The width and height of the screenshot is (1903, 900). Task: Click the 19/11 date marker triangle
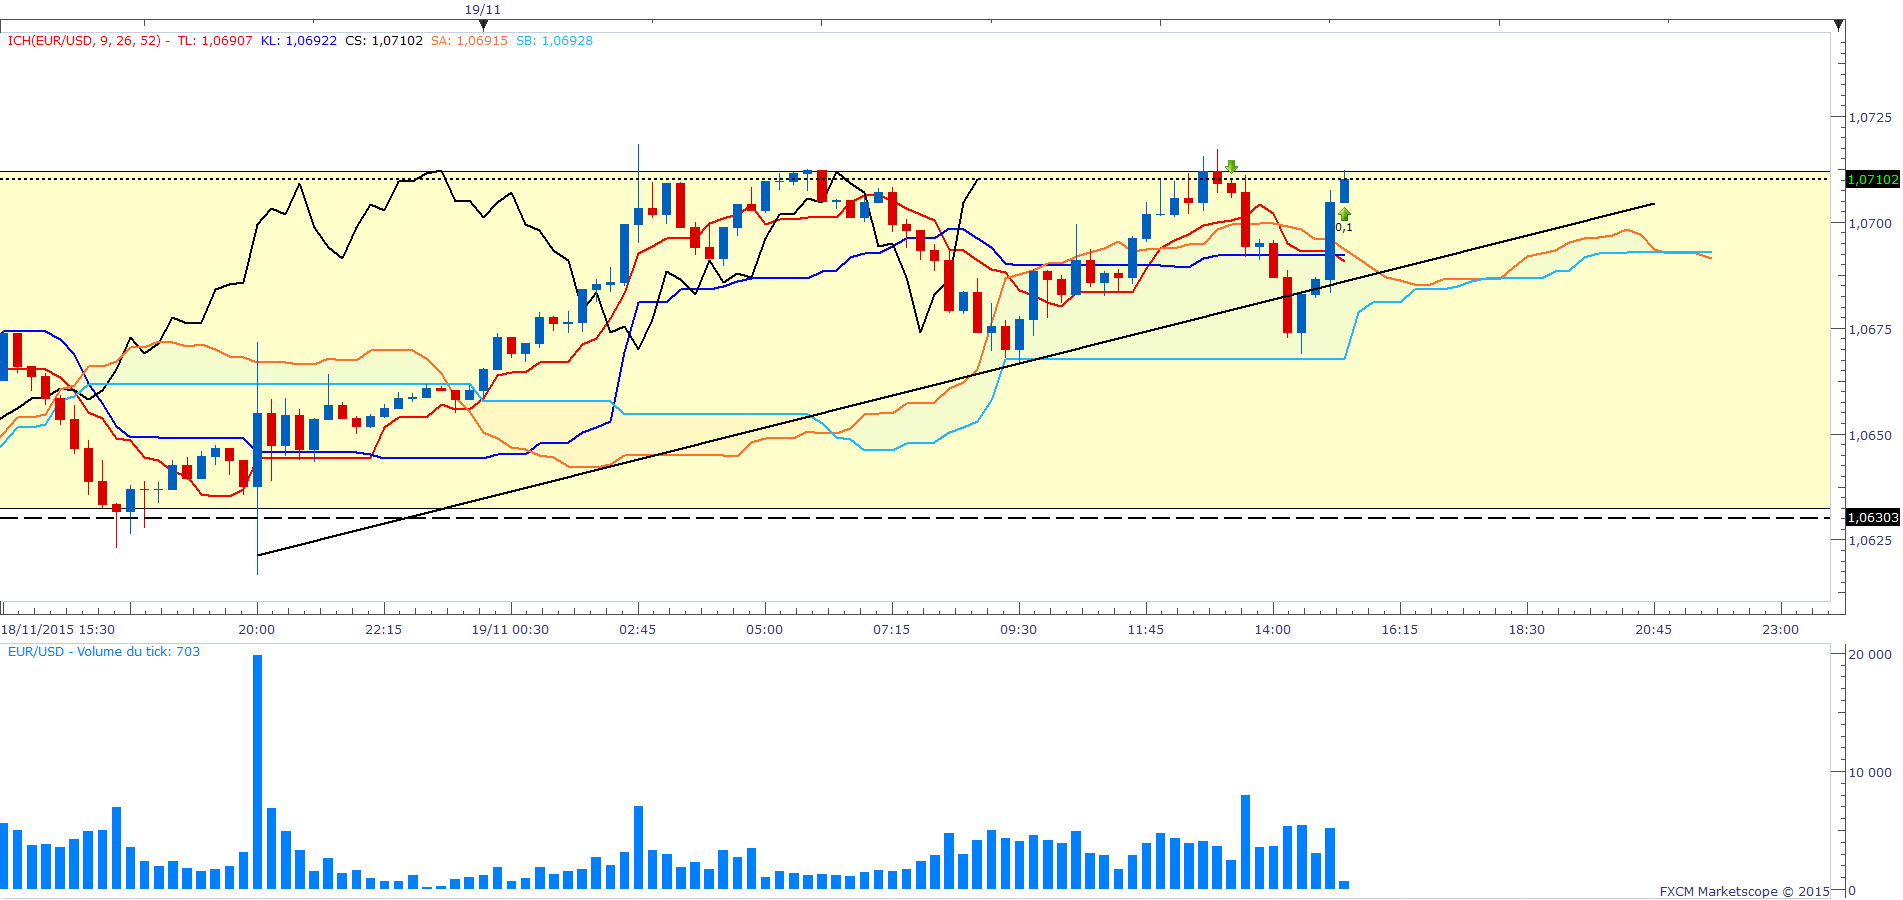coord(483,23)
